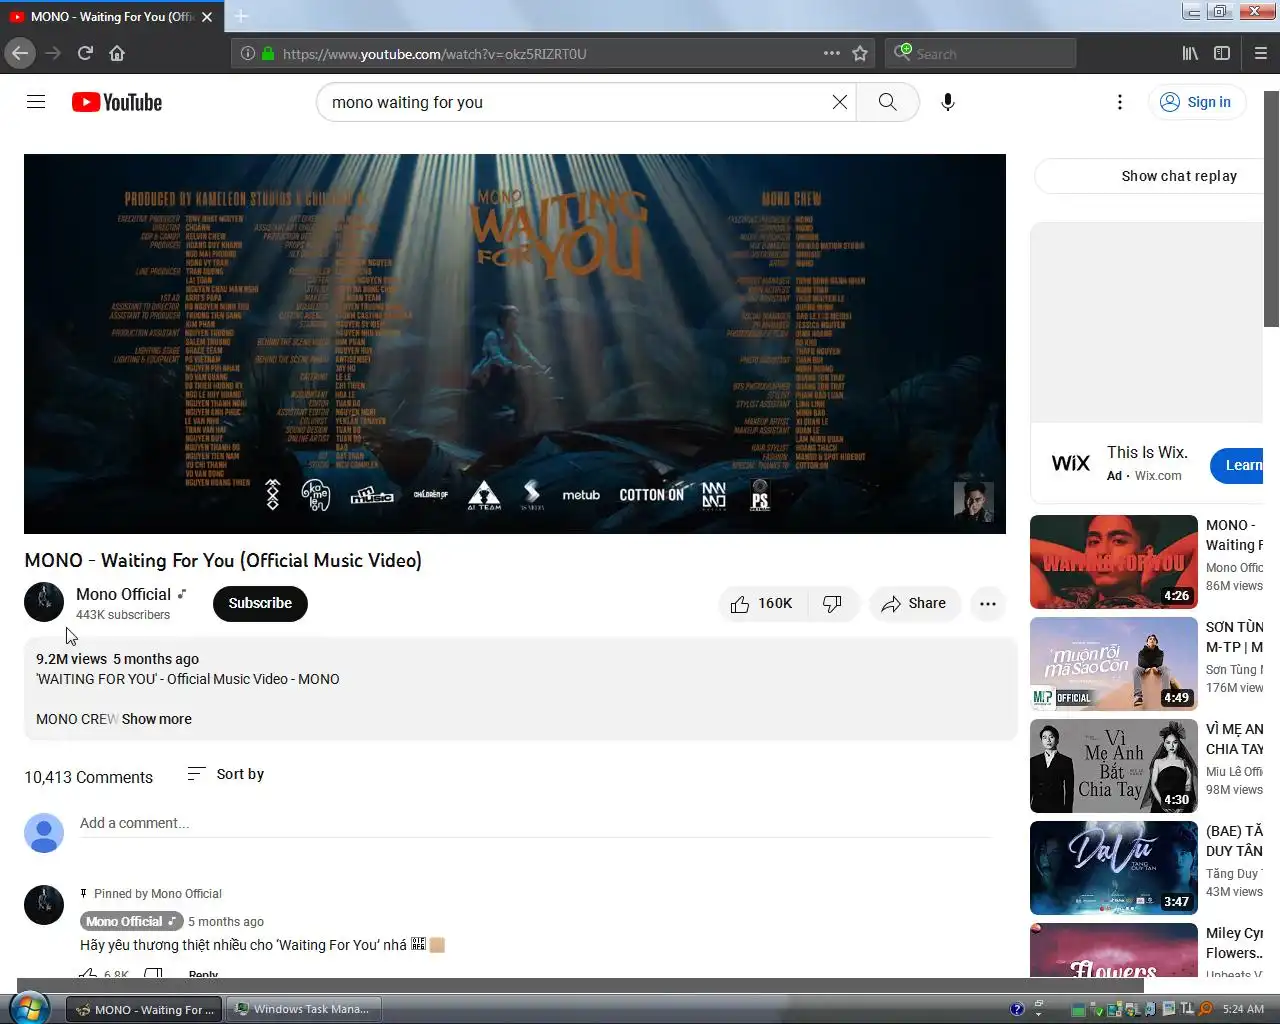Viewport: 1280px width, 1024px height.
Task: Open YouTube settings three-dot menu
Action: coord(1120,102)
